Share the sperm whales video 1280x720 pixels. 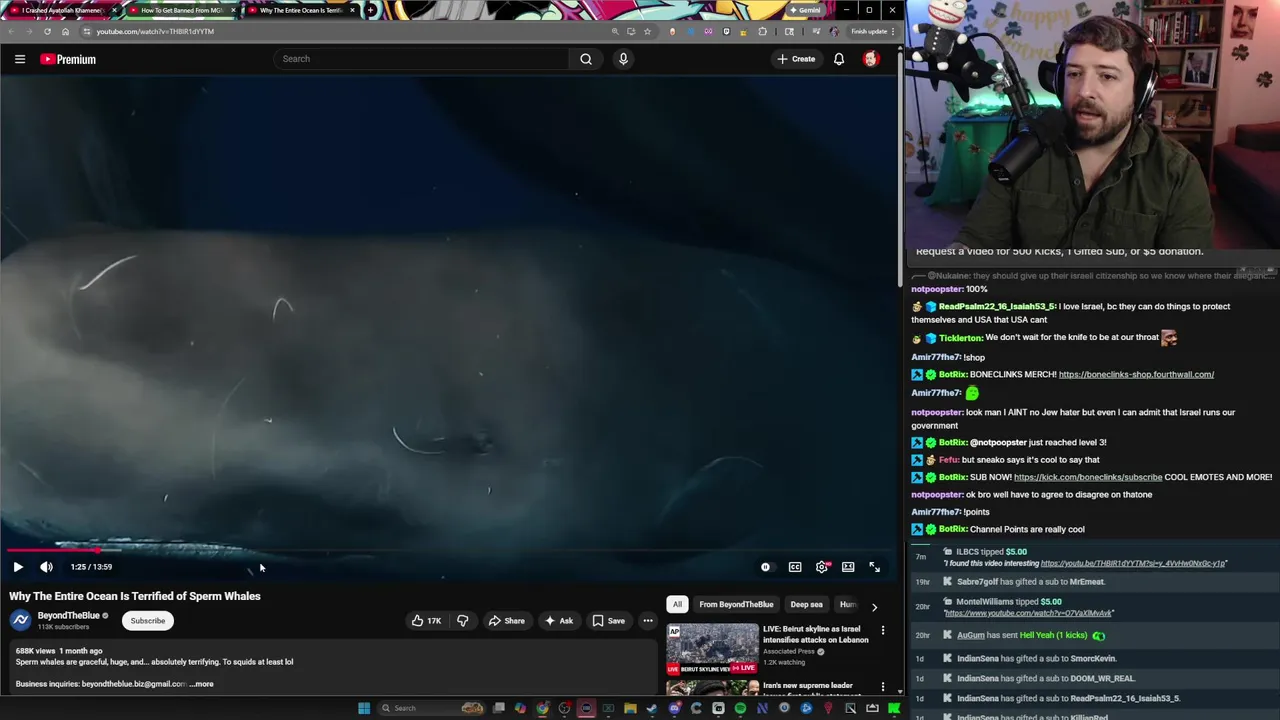506,621
